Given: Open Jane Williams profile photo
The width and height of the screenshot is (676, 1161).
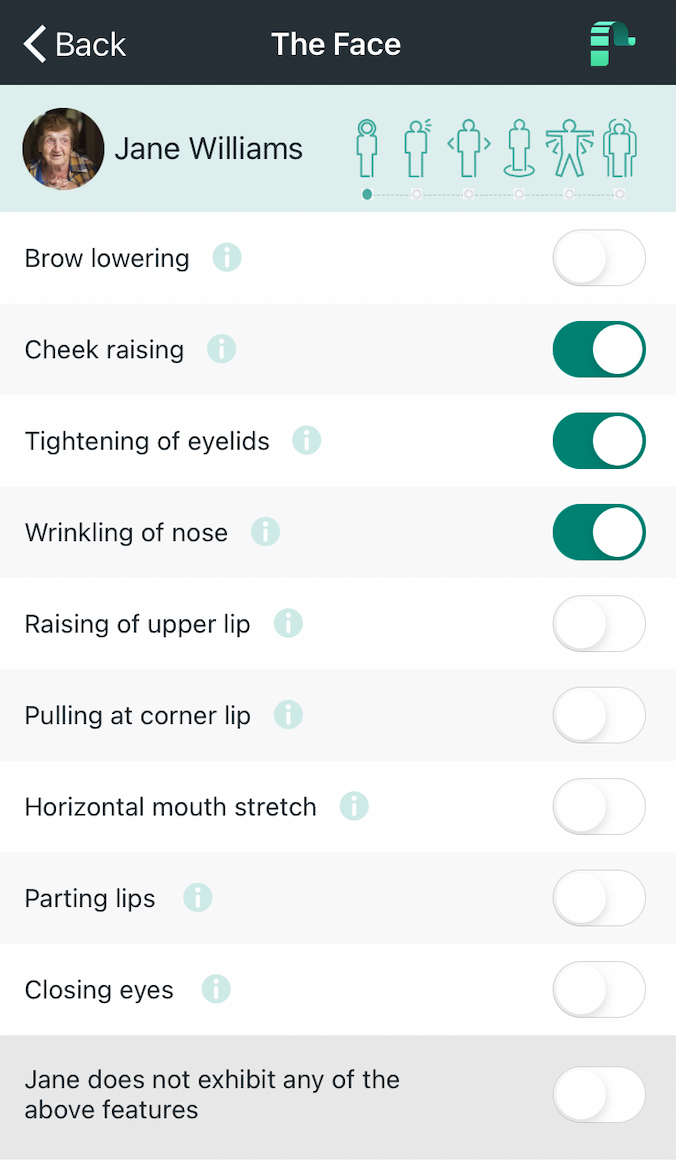Looking at the screenshot, I should (x=63, y=149).
